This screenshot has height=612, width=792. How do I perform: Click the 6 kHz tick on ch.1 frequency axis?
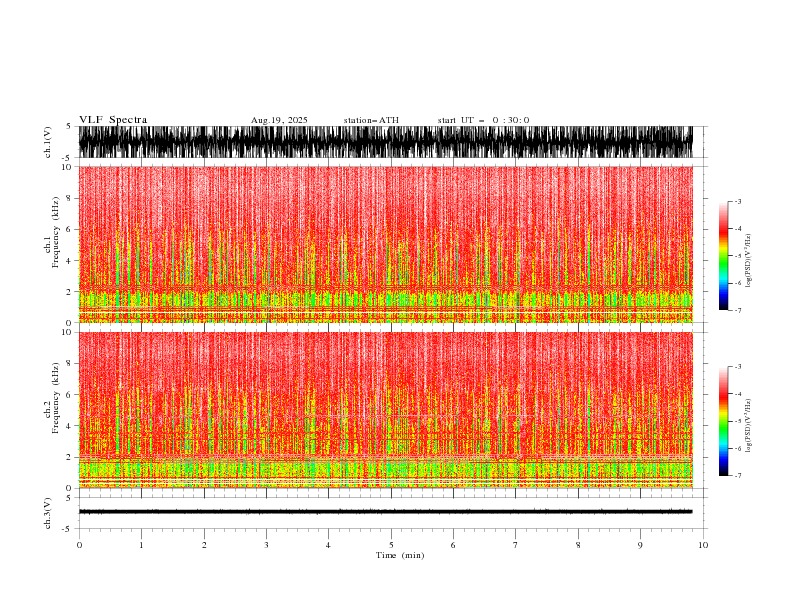point(69,229)
